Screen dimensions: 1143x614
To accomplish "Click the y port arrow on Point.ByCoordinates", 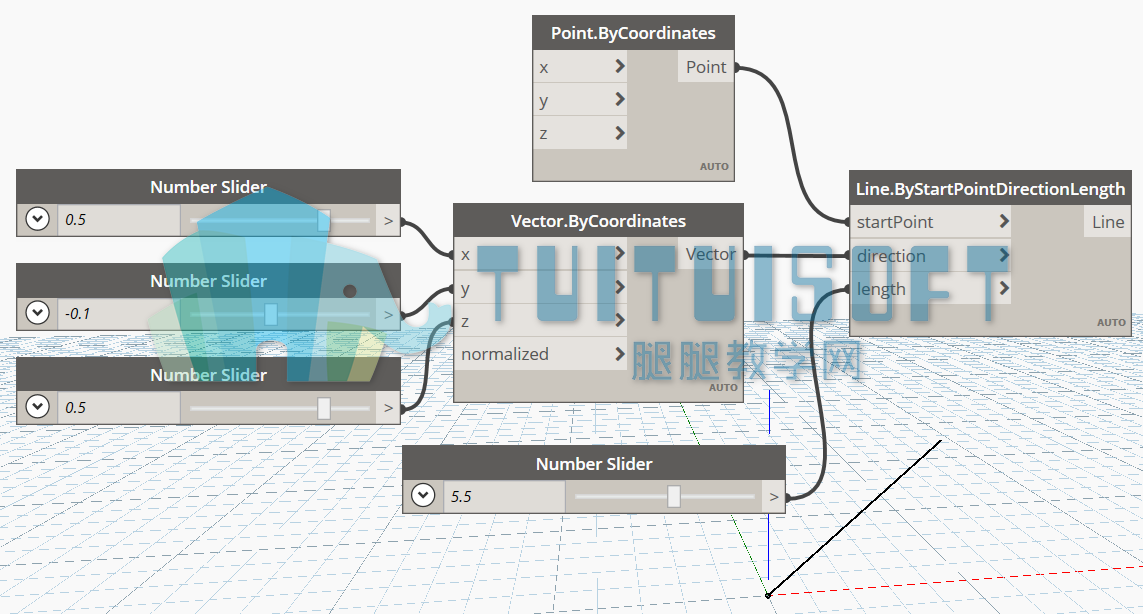I will 620,99.
